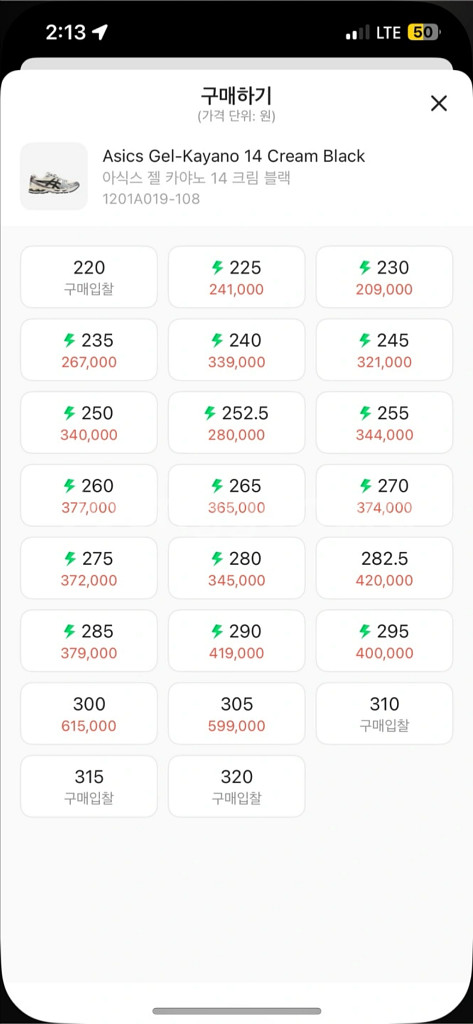Tap lightning icon on size 225
The height and width of the screenshot is (1024, 473).
click(x=218, y=268)
